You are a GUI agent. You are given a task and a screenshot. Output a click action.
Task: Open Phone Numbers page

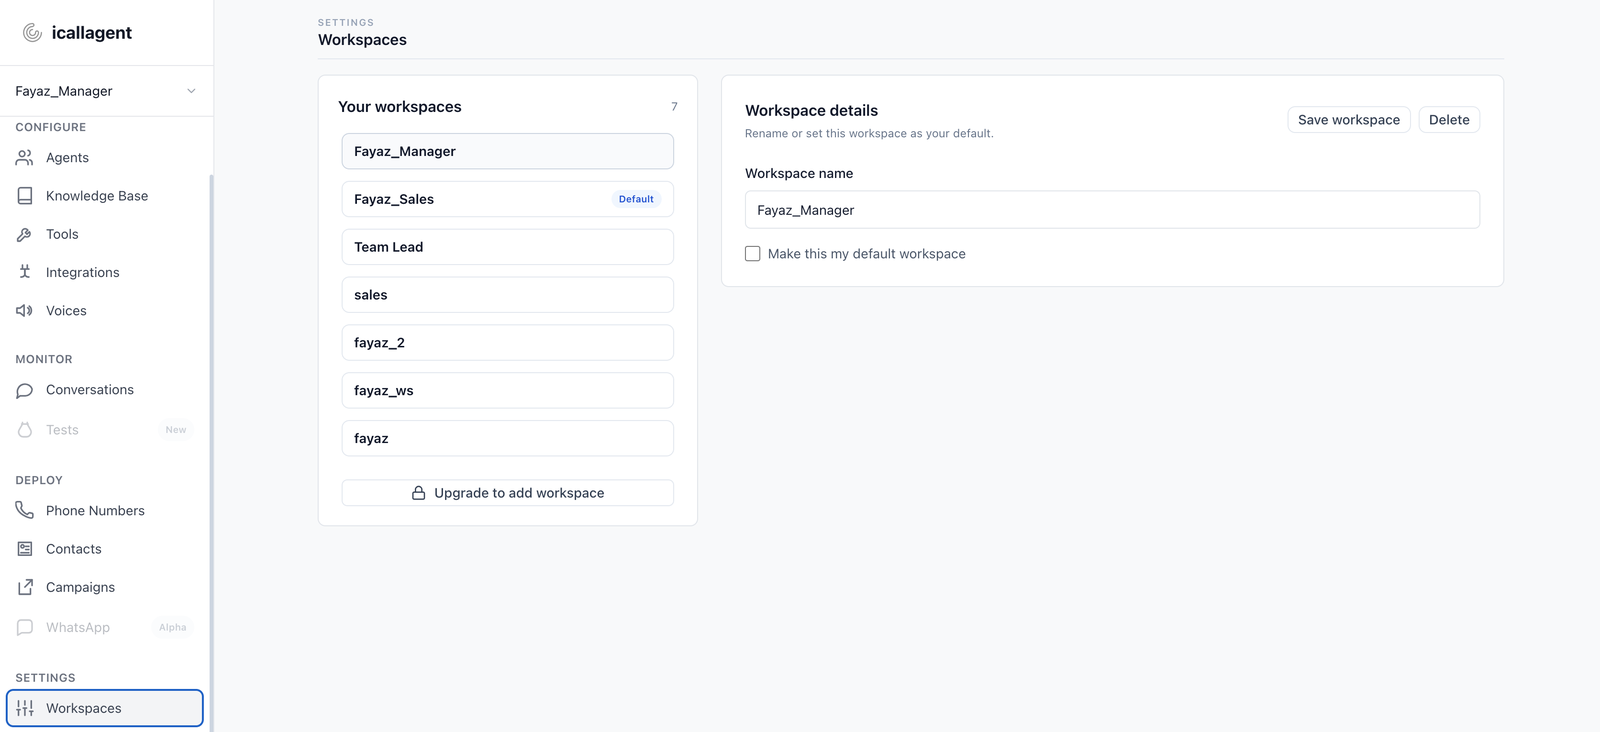[x=95, y=511]
